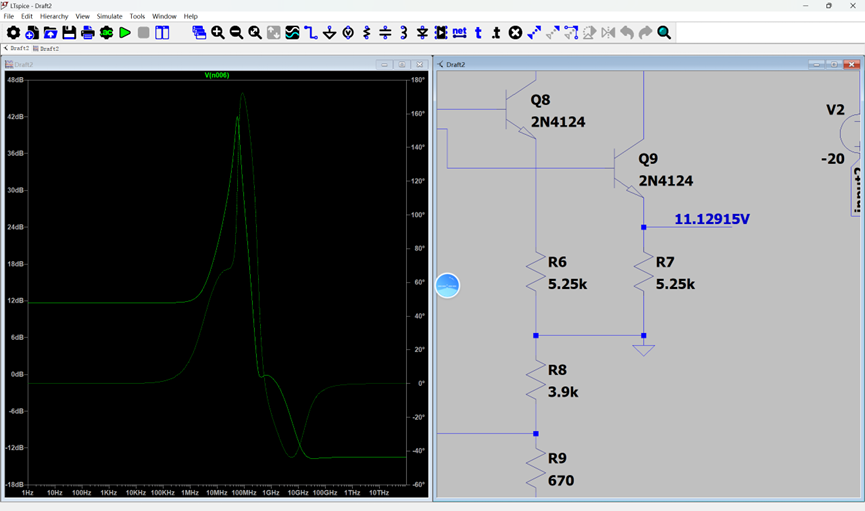Zoom in with magnifier plus
Screen dimensions: 865x511
click(218, 33)
